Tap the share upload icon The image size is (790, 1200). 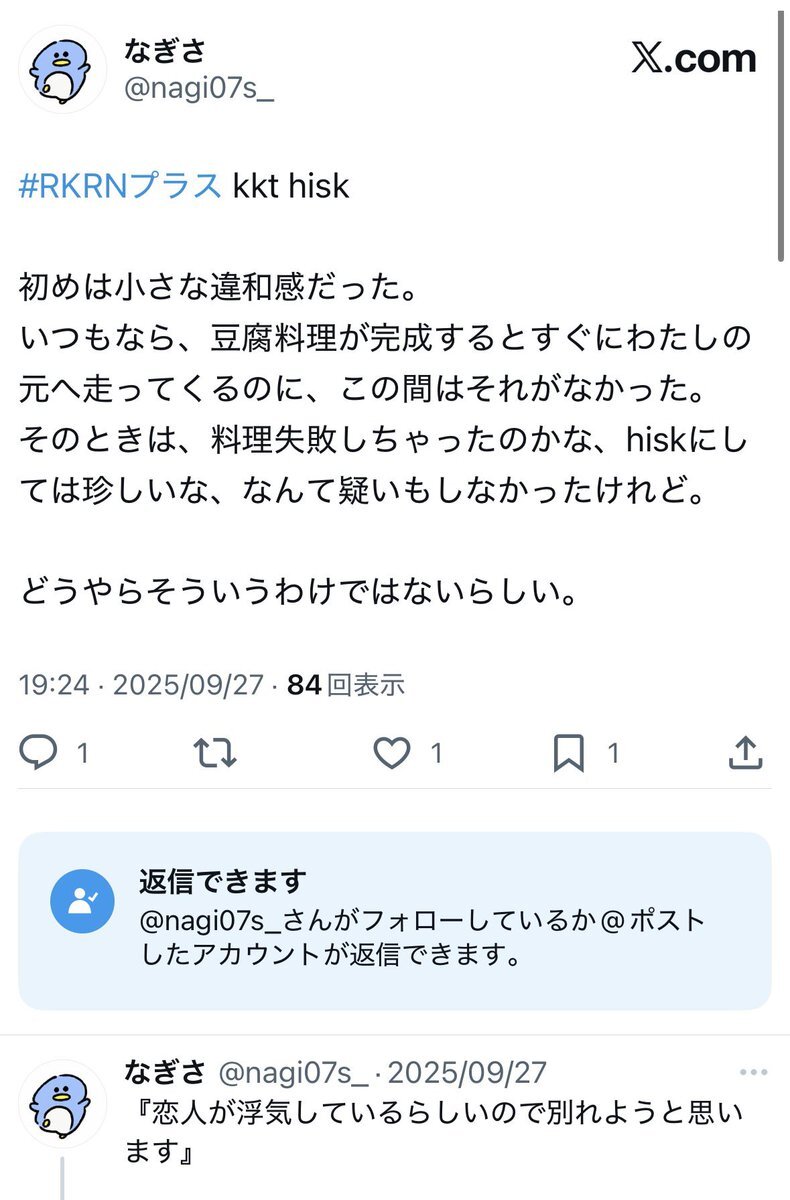tap(745, 753)
